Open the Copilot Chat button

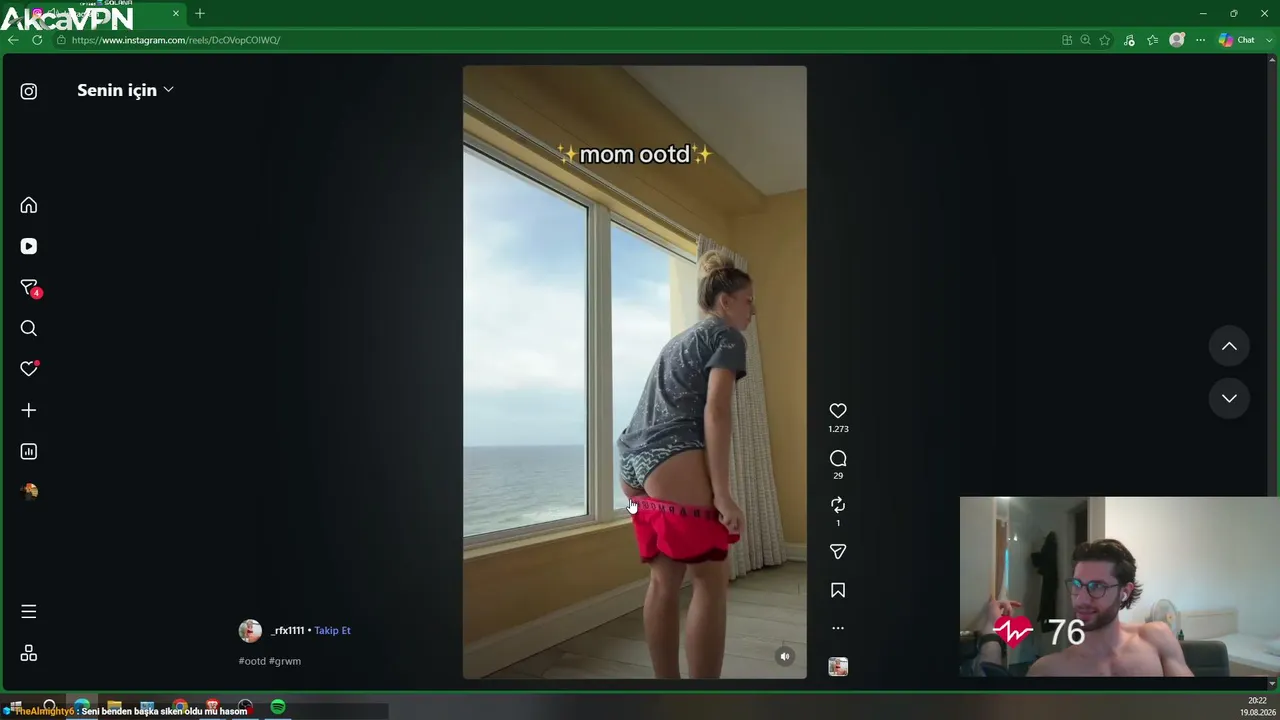point(1237,40)
